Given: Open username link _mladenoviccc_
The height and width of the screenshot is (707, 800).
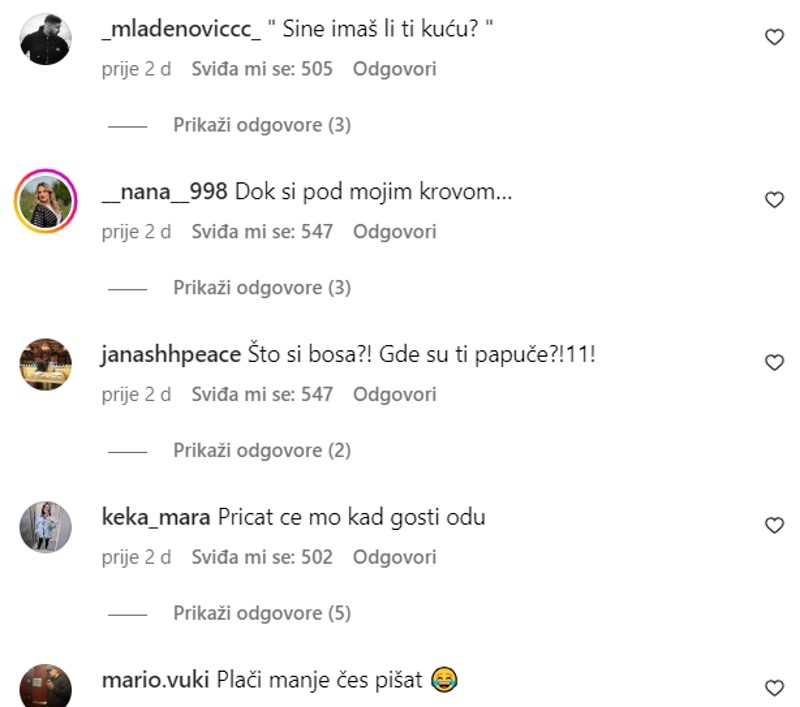Looking at the screenshot, I should pos(181,29).
